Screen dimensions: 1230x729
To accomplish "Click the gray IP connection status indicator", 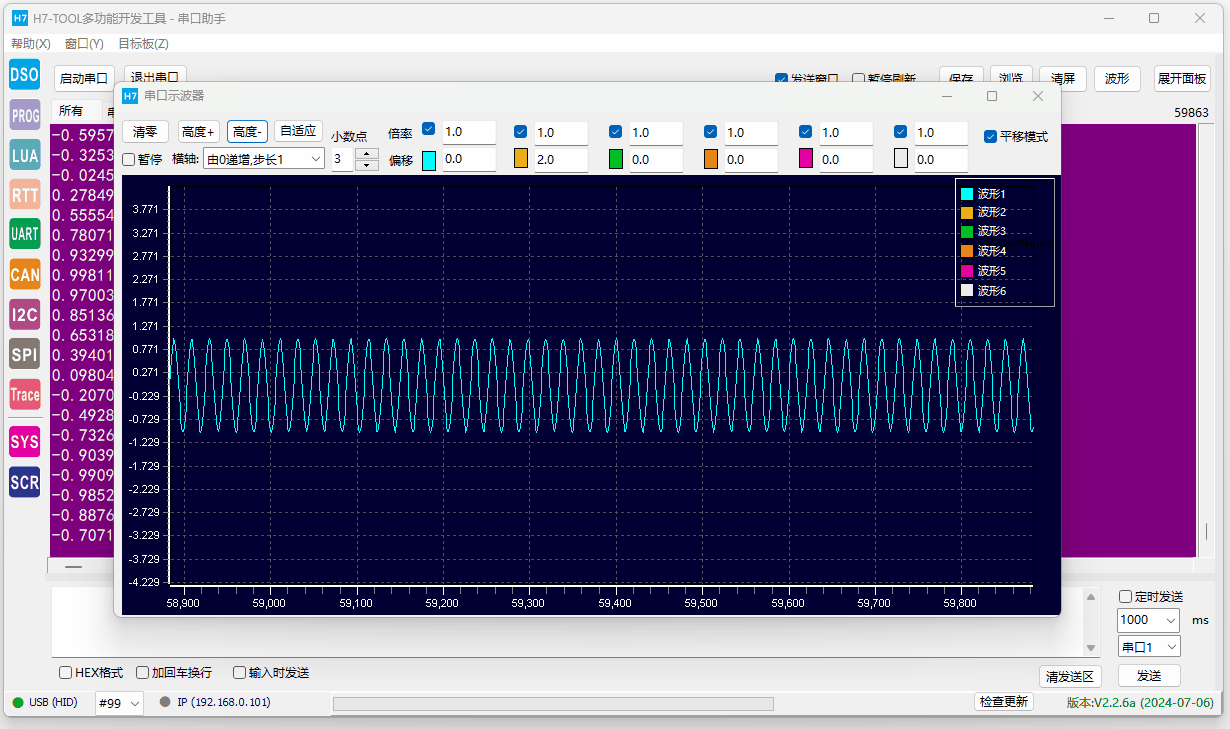I will pyautogui.click(x=165, y=702).
